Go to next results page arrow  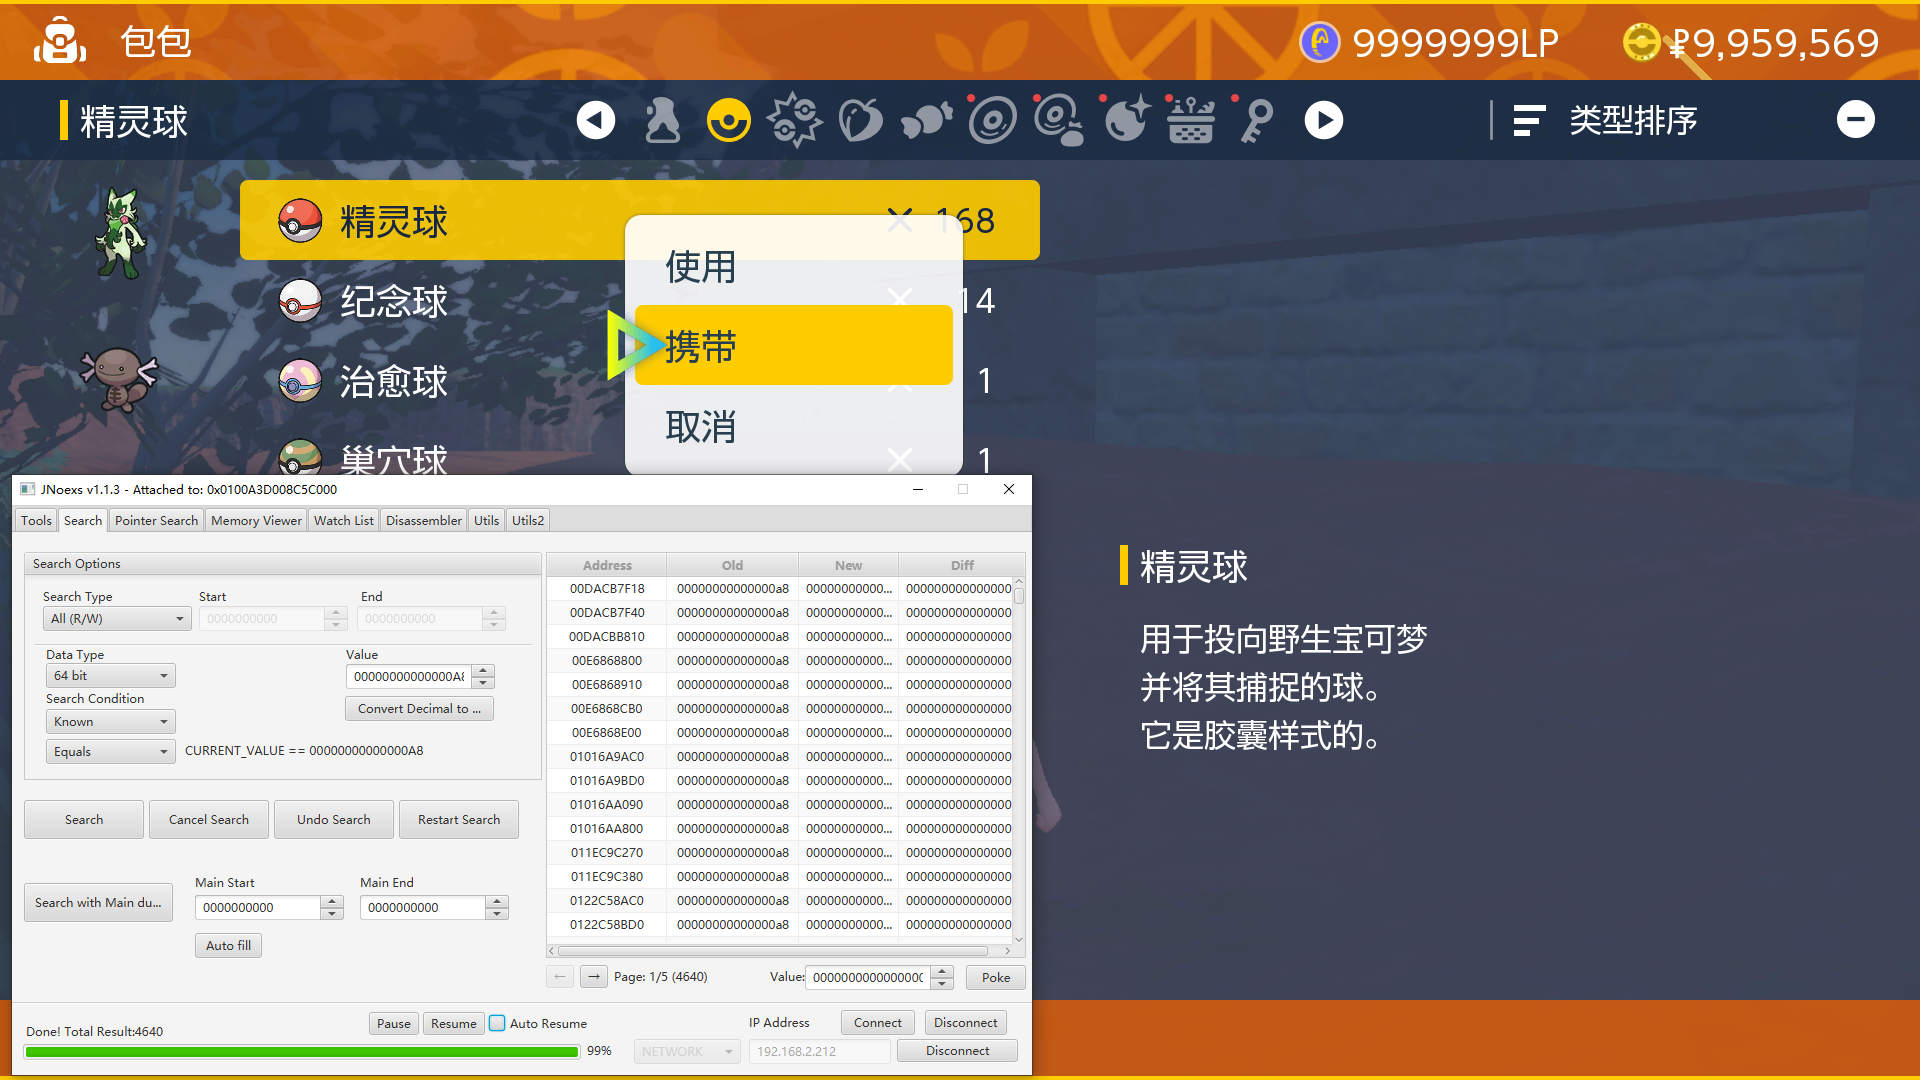coord(594,977)
